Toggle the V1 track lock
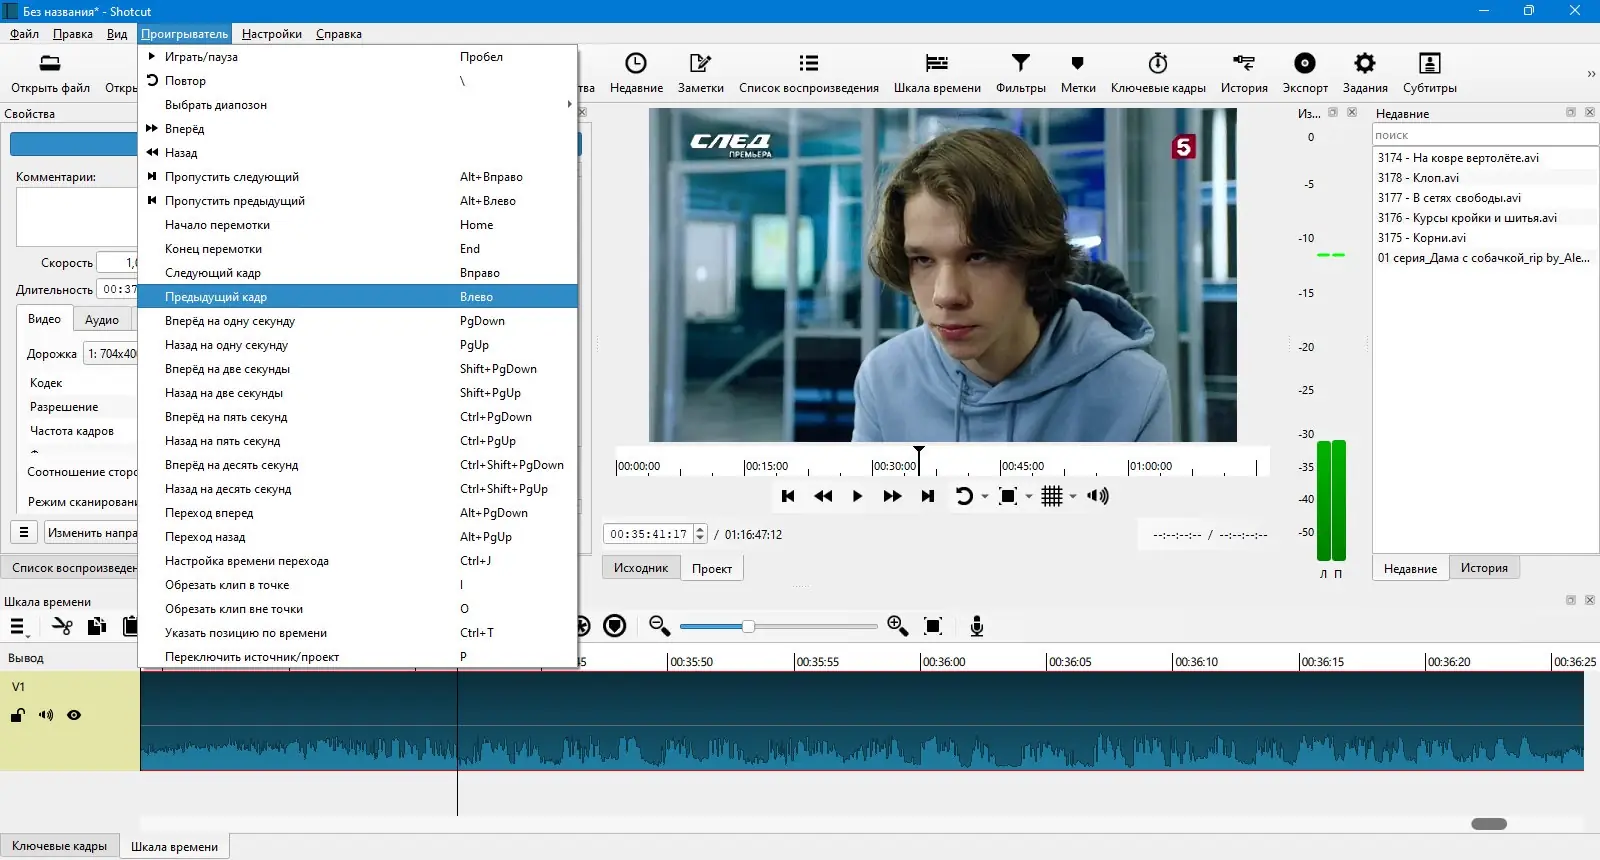 [18, 715]
